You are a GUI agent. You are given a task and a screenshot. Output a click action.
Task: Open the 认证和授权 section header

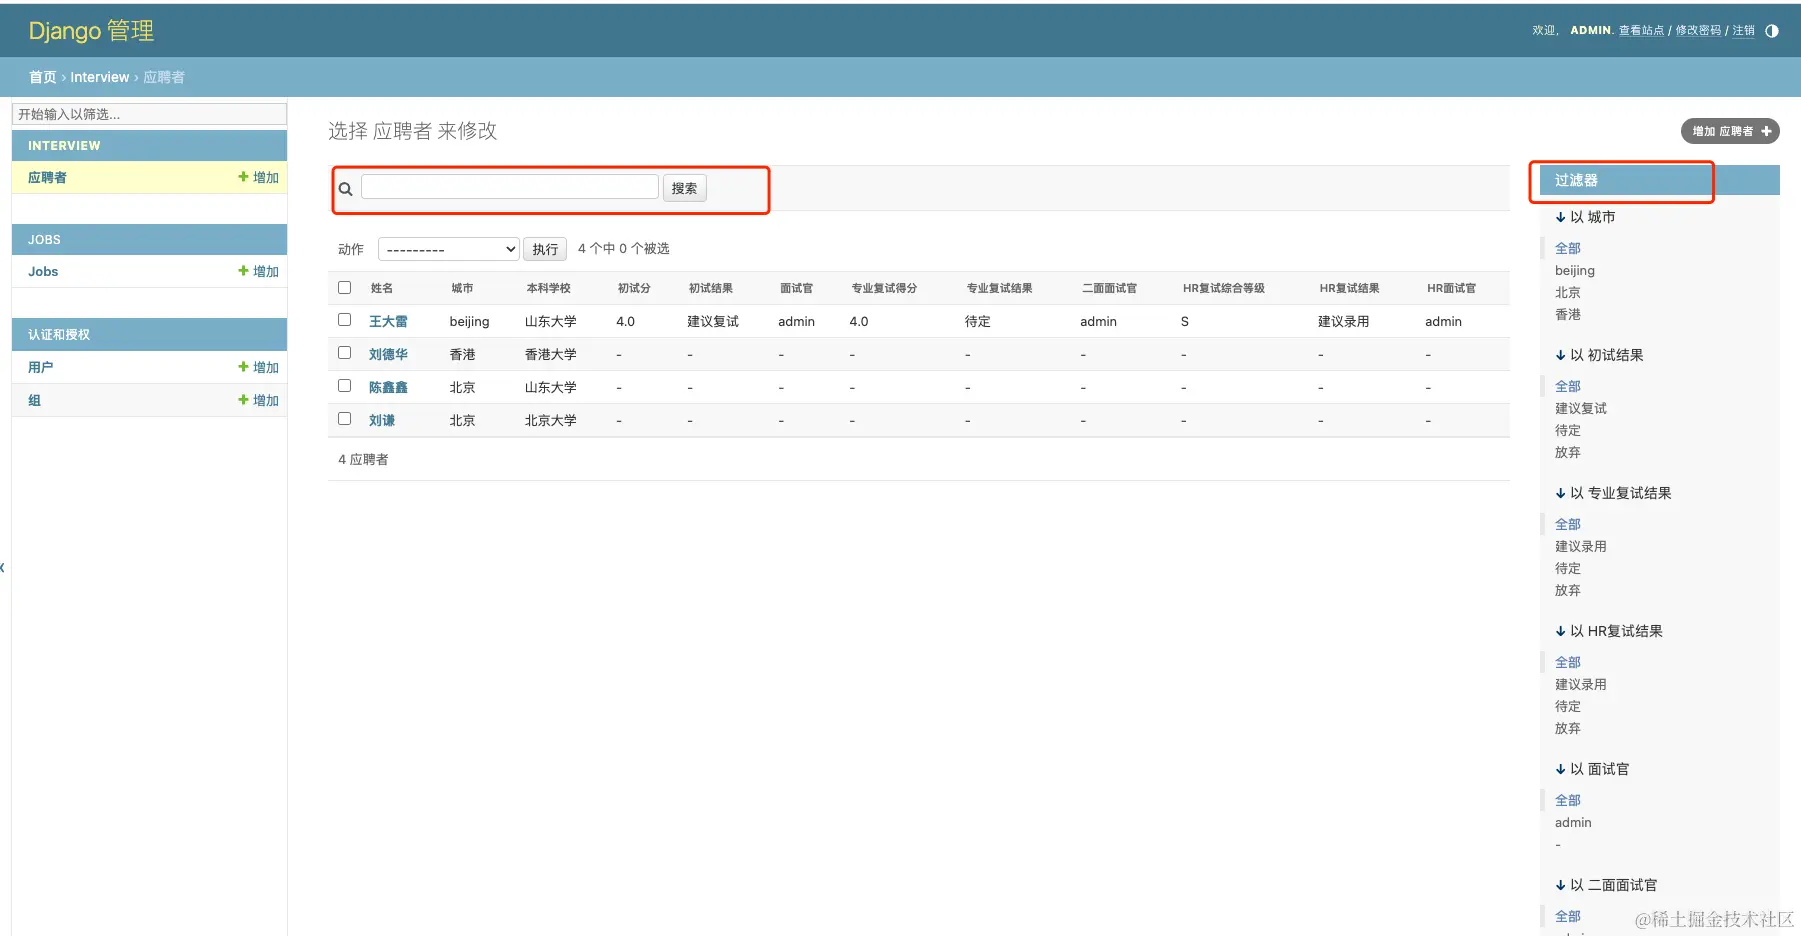tap(59, 335)
